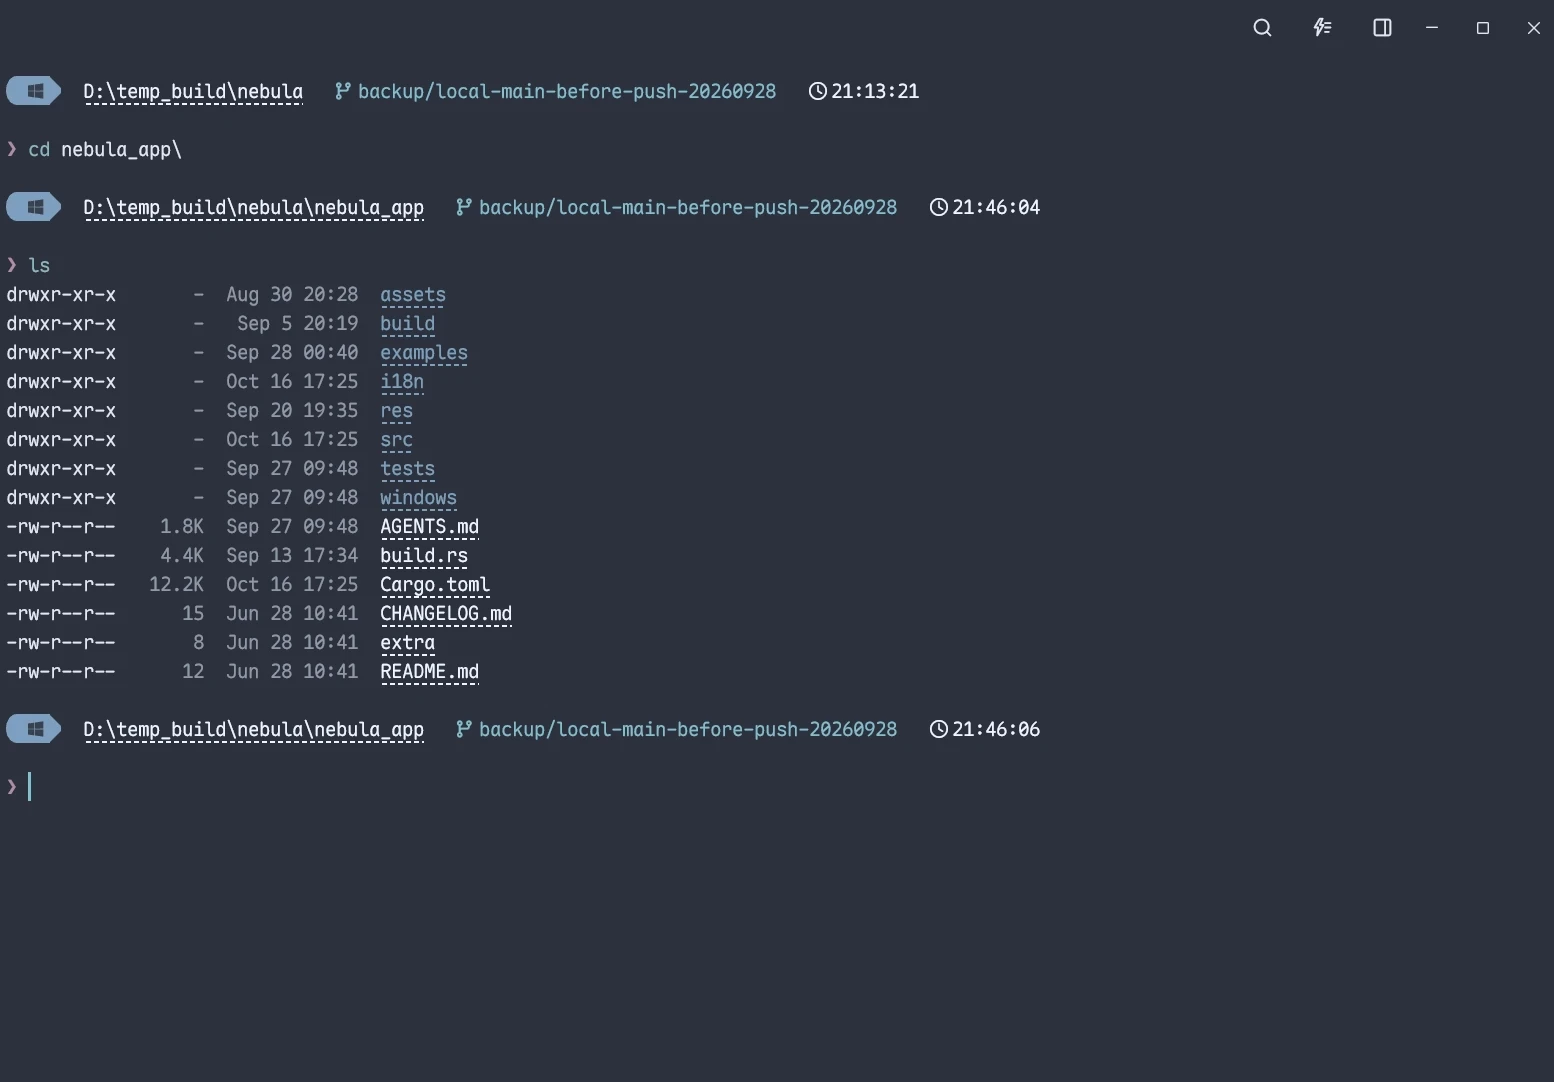The height and width of the screenshot is (1082, 1554).
Task: Click the Windows badge on the first prompt
Action: [33, 91]
